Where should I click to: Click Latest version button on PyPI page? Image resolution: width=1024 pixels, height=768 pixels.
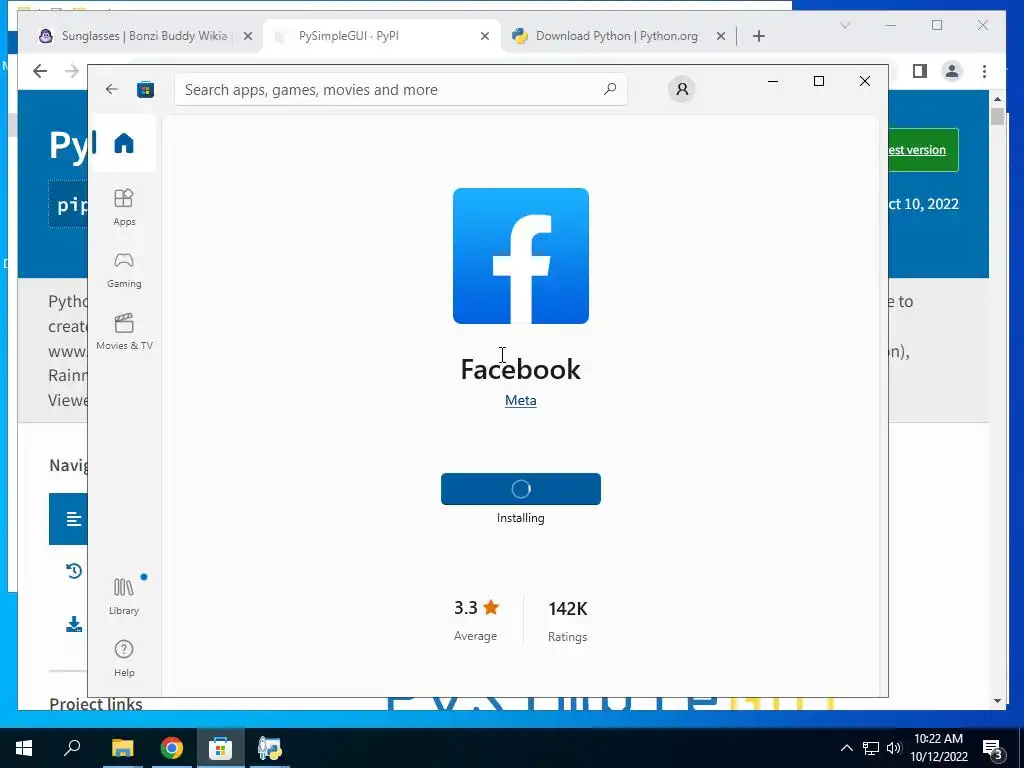(923, 150)
